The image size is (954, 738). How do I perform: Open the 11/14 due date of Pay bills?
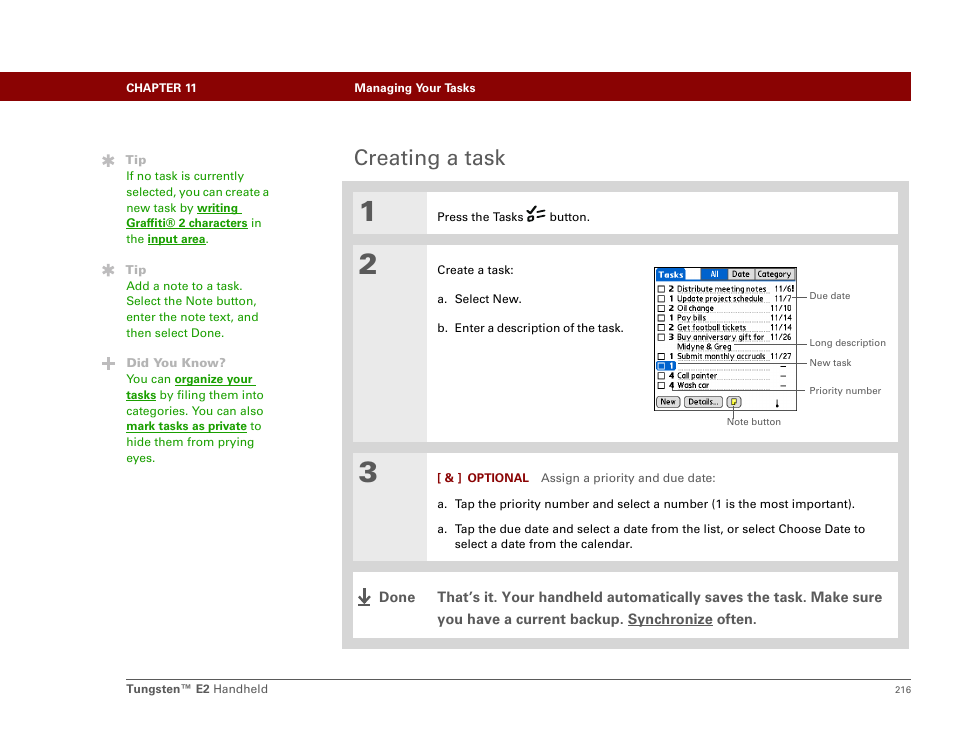781,318
